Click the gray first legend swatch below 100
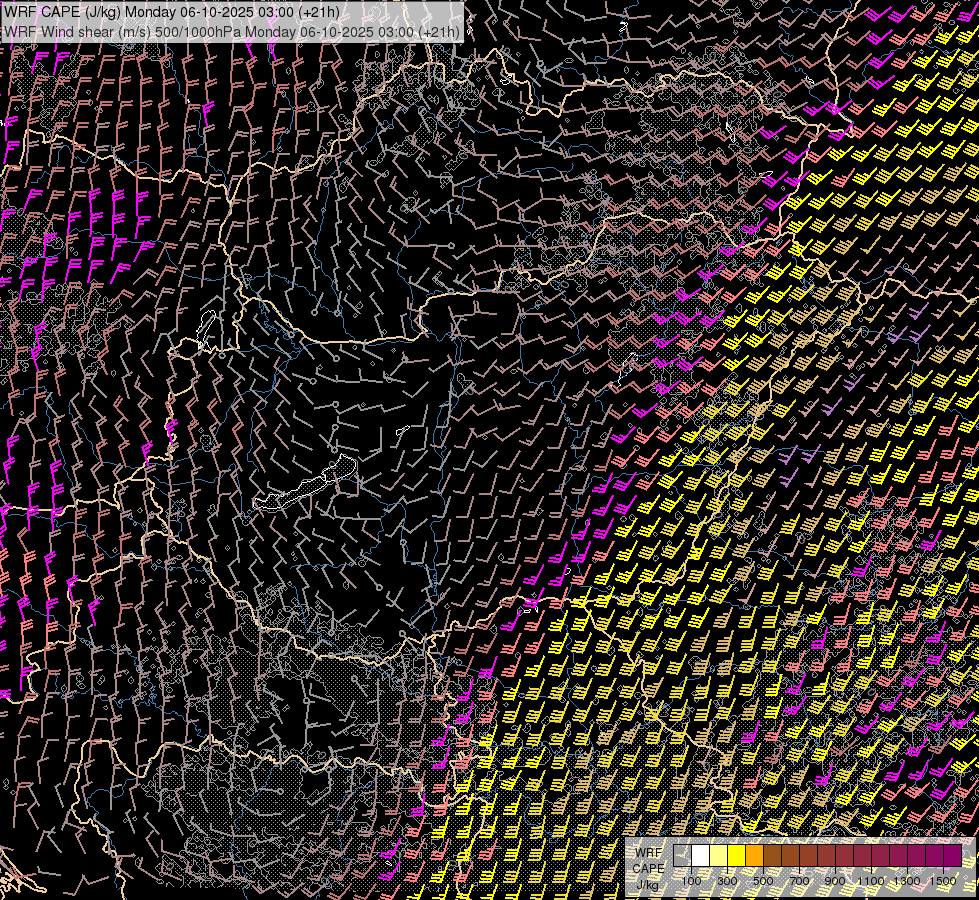 682,855
